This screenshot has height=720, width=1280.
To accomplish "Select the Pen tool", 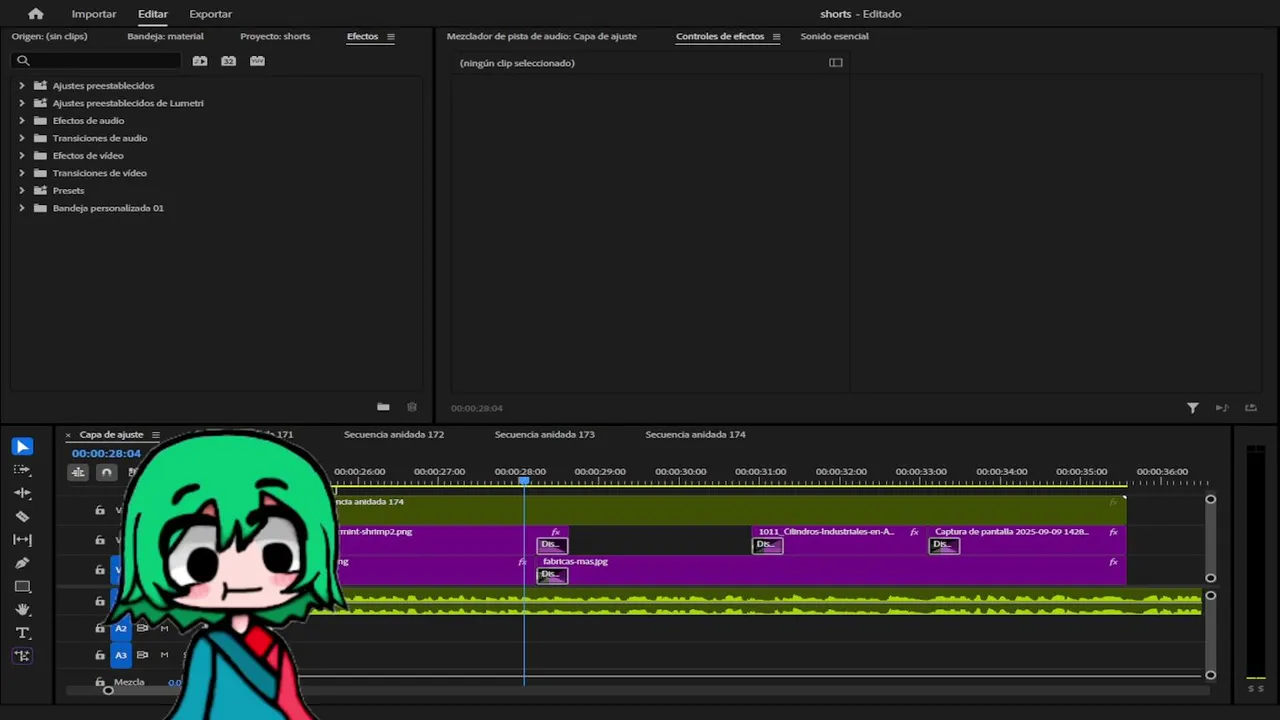I will click(22, 563).
